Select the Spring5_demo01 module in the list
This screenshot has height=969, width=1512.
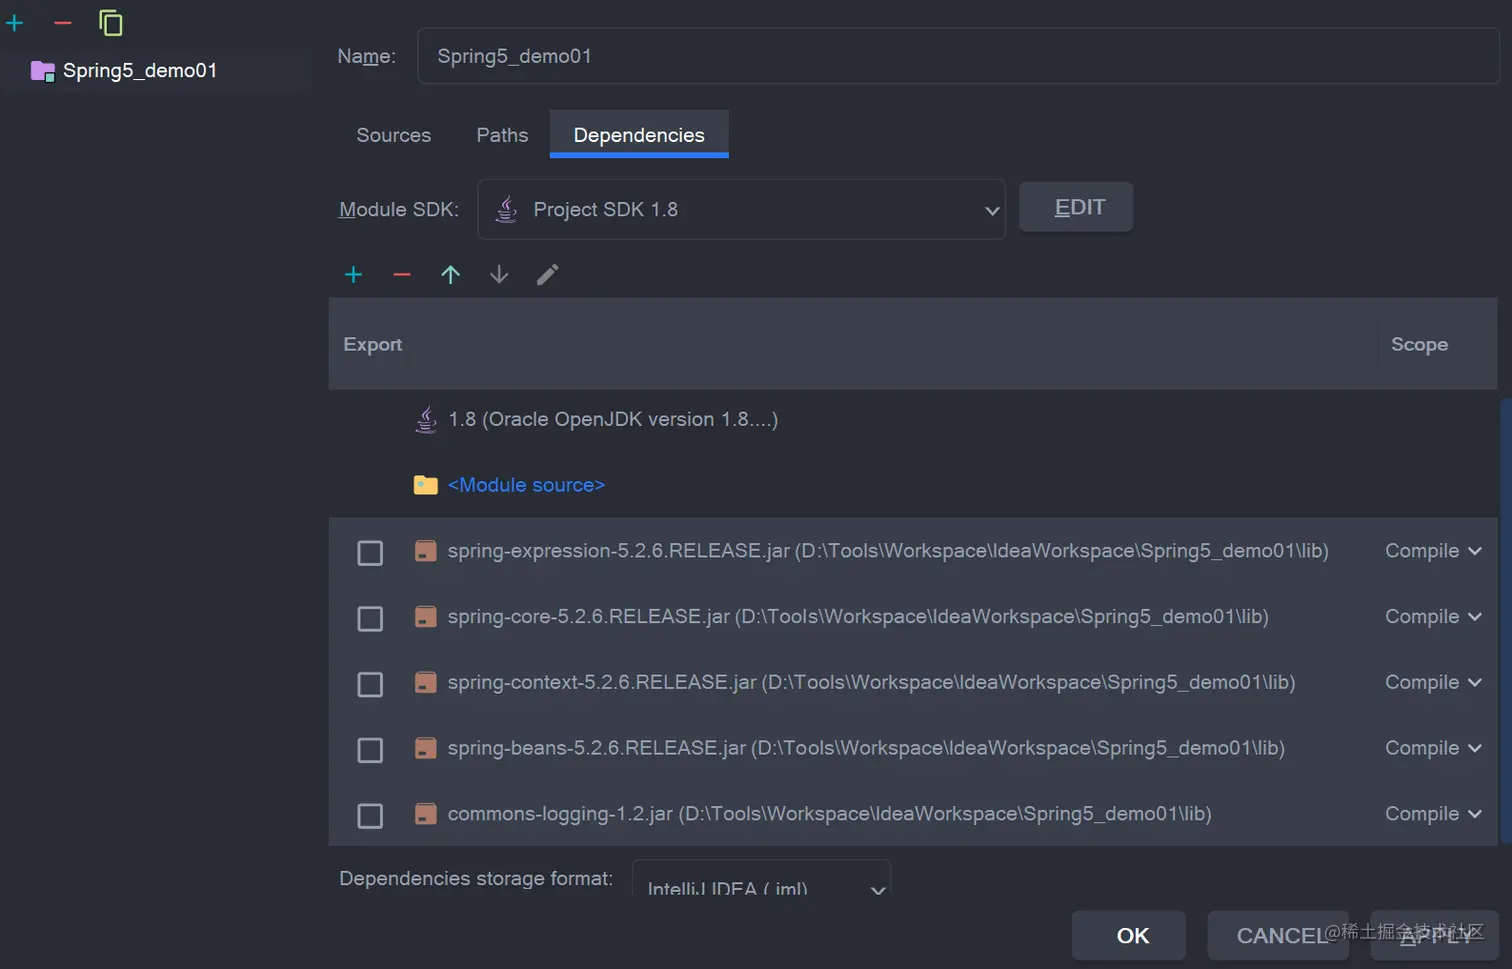point(156,70)
